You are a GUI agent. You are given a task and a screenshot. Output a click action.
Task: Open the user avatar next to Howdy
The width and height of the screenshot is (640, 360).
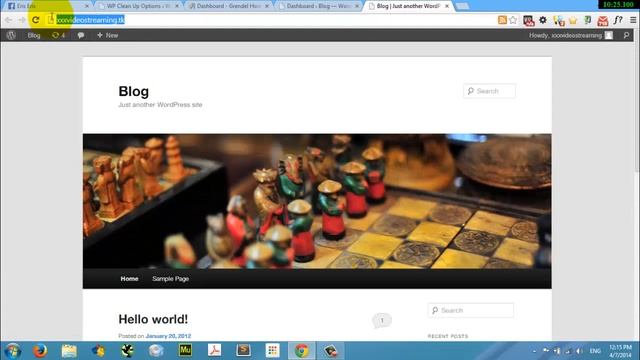[609, 35]
